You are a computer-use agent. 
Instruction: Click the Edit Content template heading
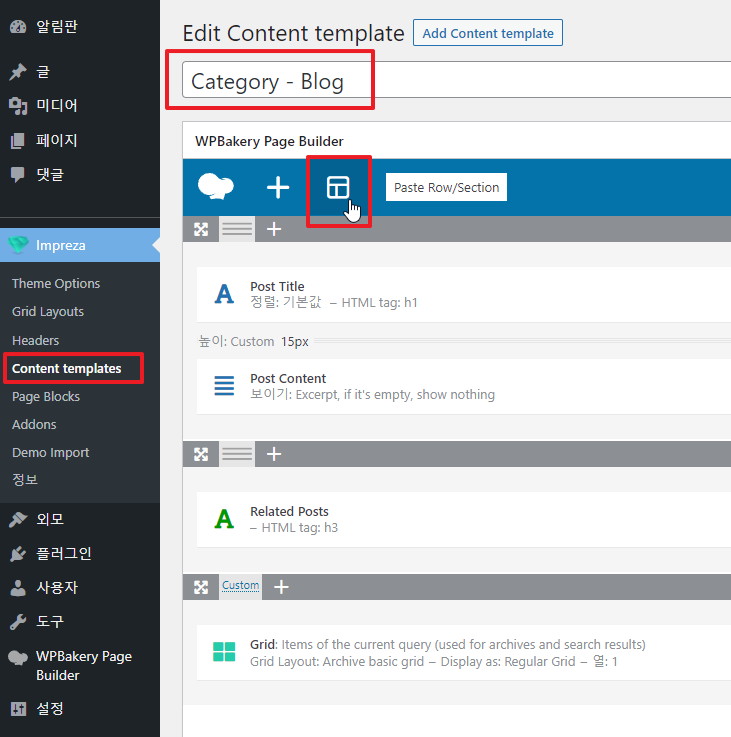tap(293, 33)
